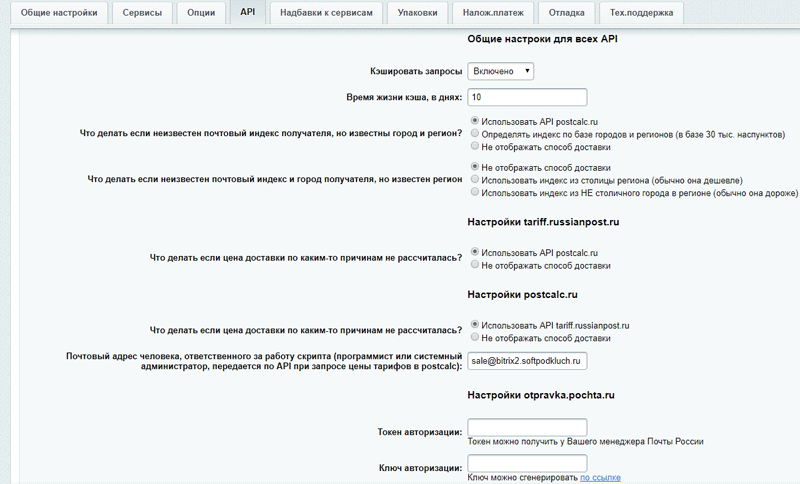Screen dimensions: 800x484
Task: Open the Отладка tab
Action: tap(568, 13)
